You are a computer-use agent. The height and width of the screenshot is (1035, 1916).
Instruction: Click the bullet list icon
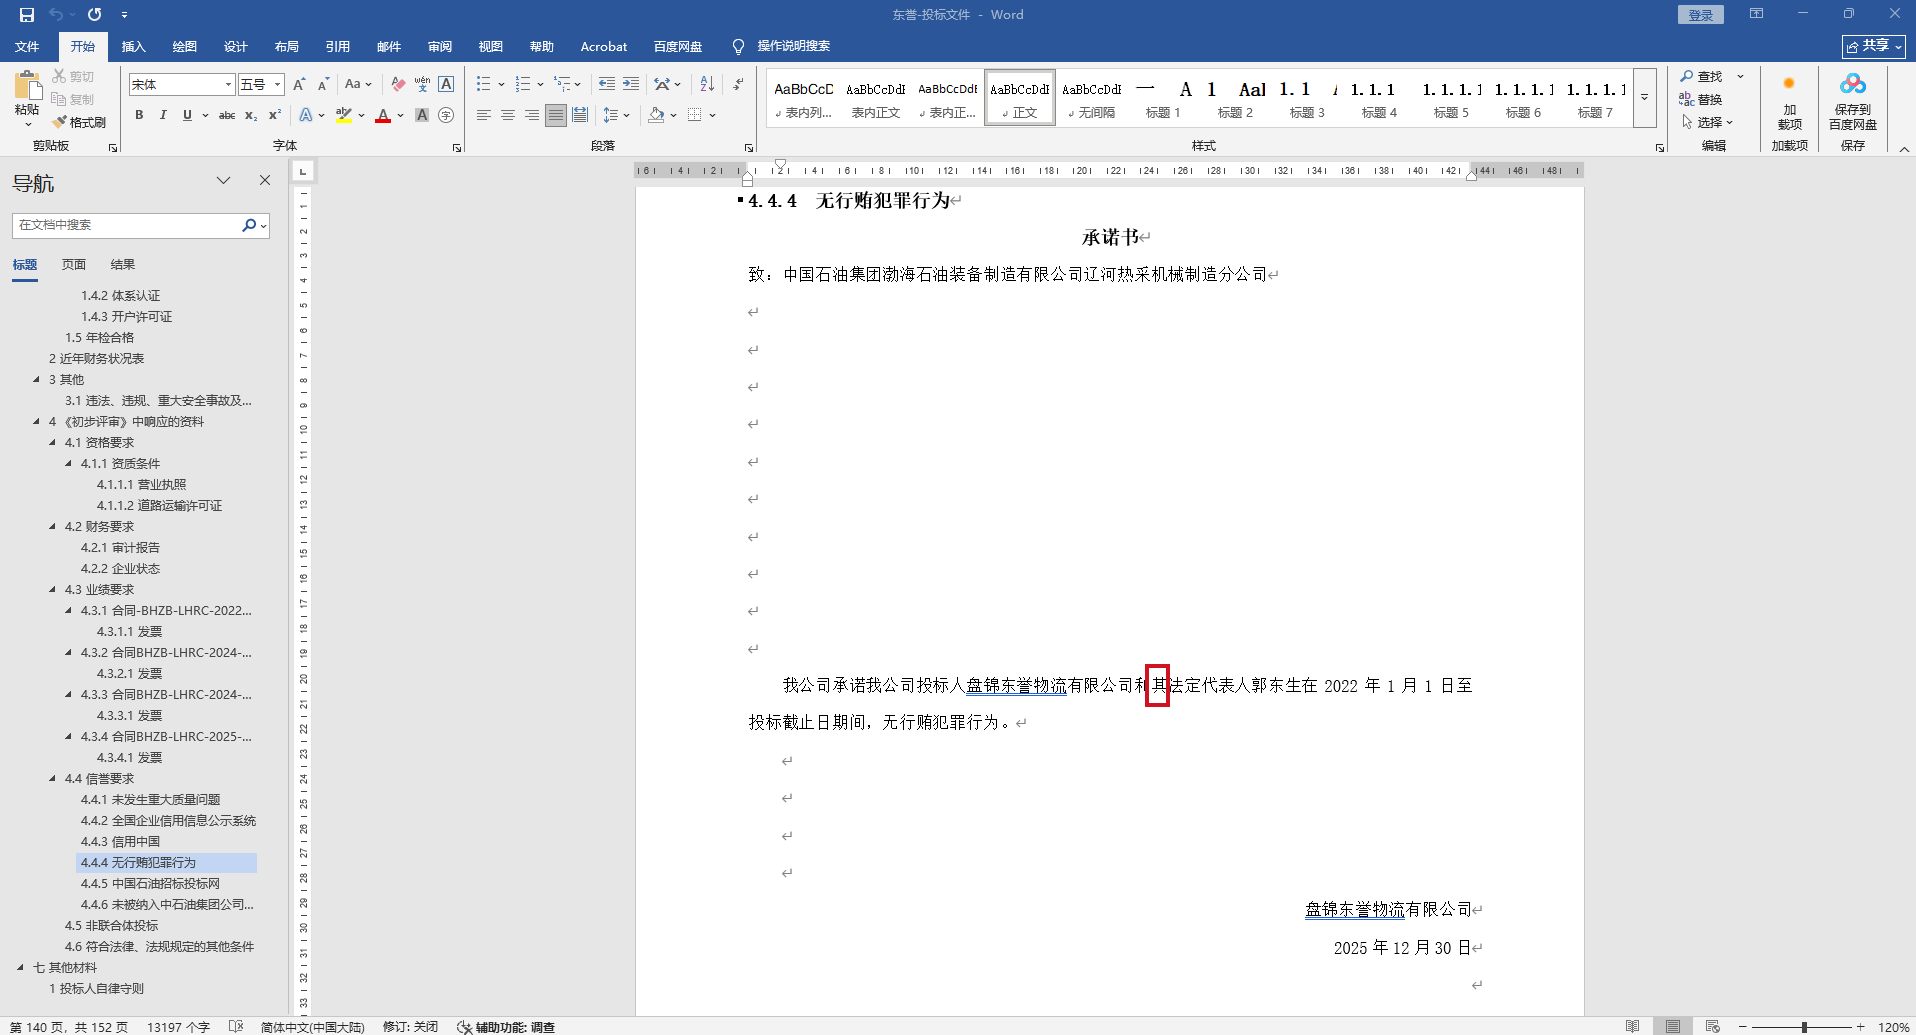[x=484, y=84]
